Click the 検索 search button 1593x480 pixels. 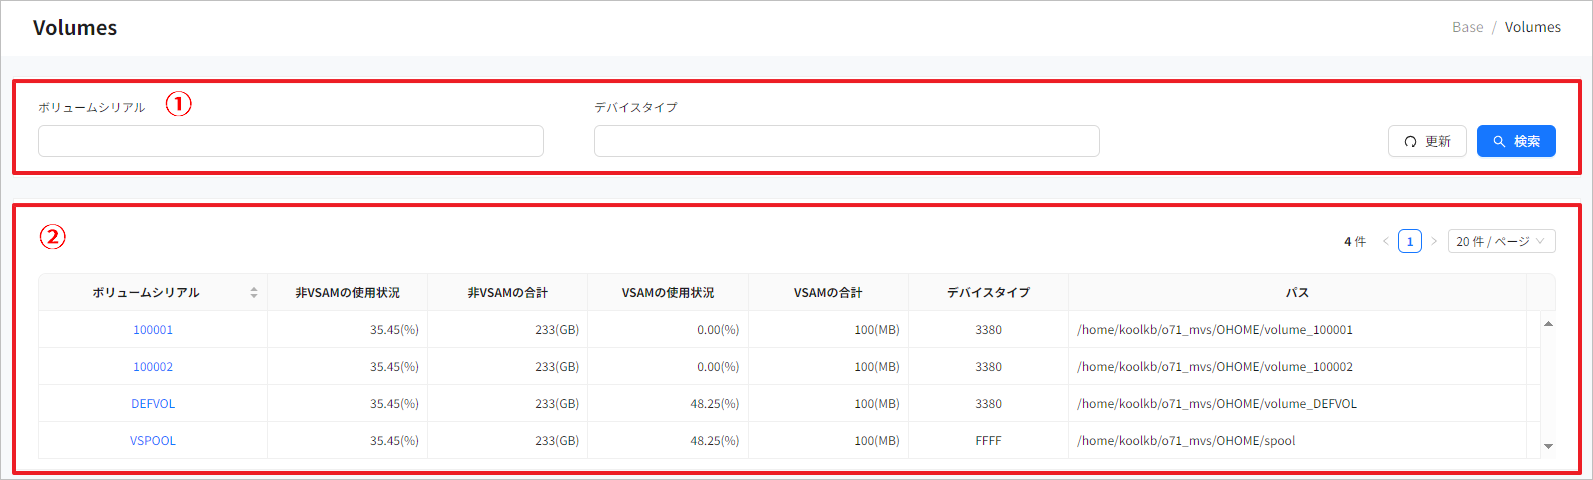pos(1516,141)
